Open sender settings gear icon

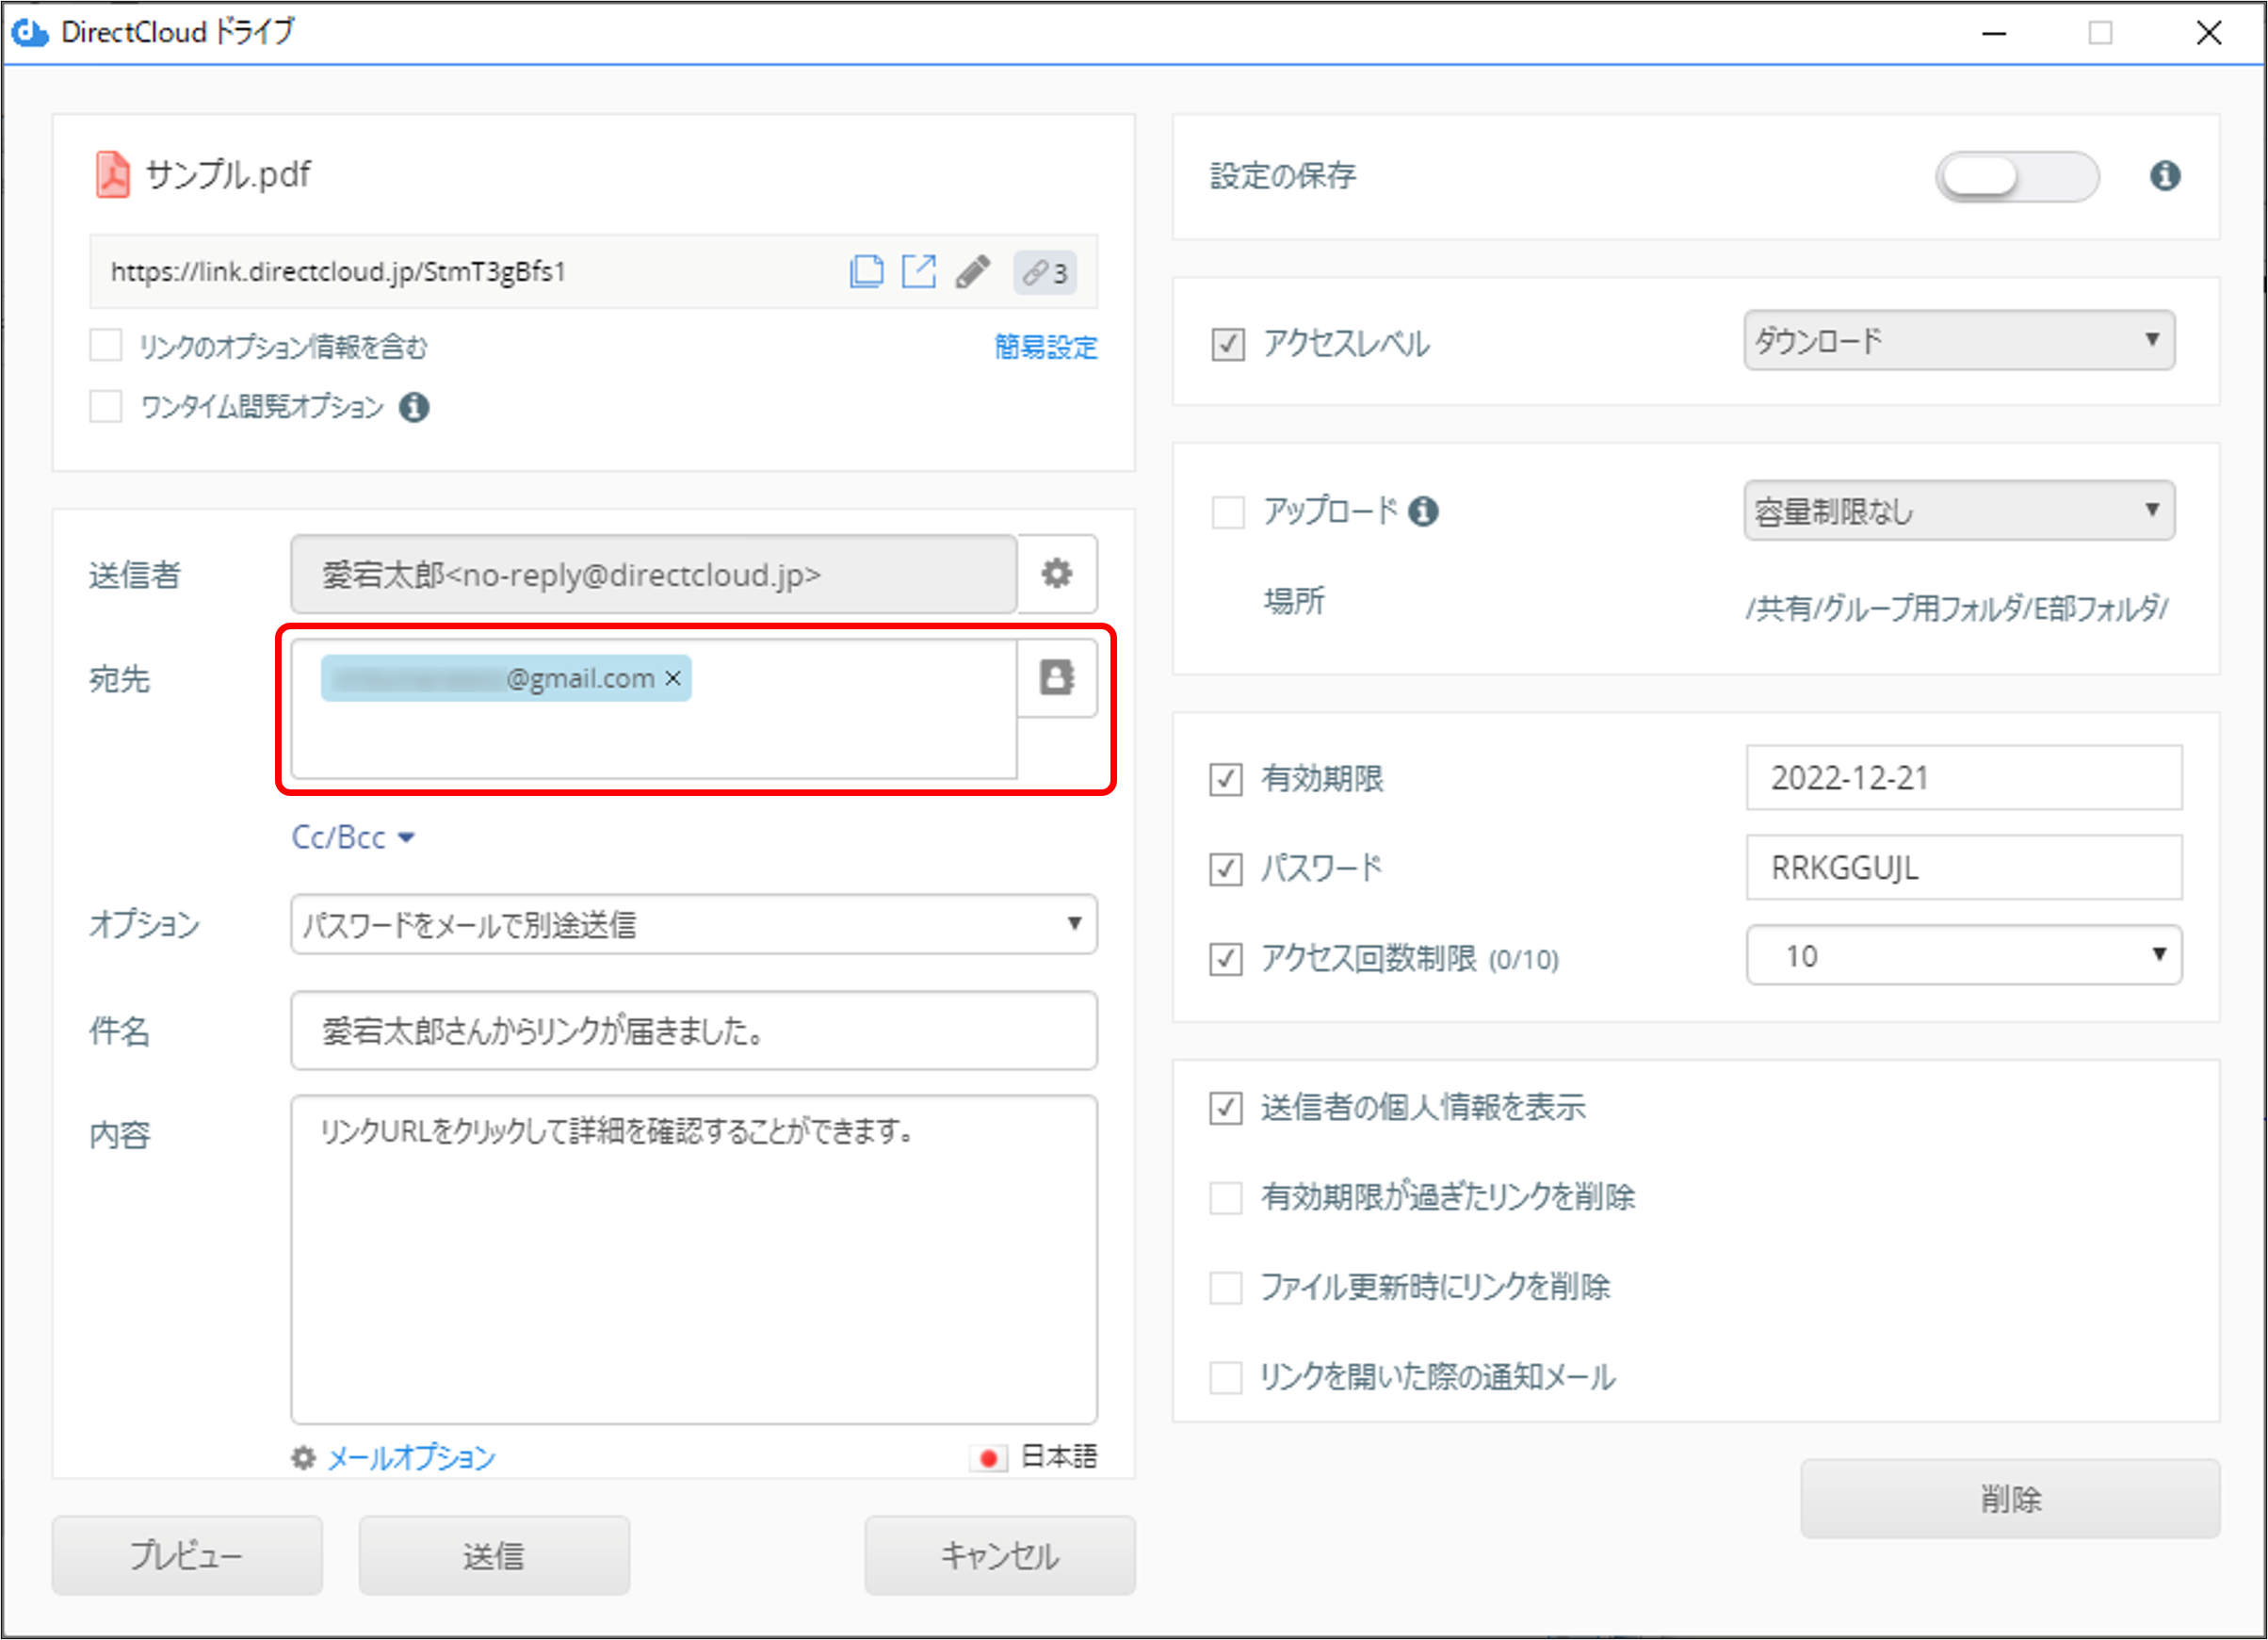[1057, 574]
